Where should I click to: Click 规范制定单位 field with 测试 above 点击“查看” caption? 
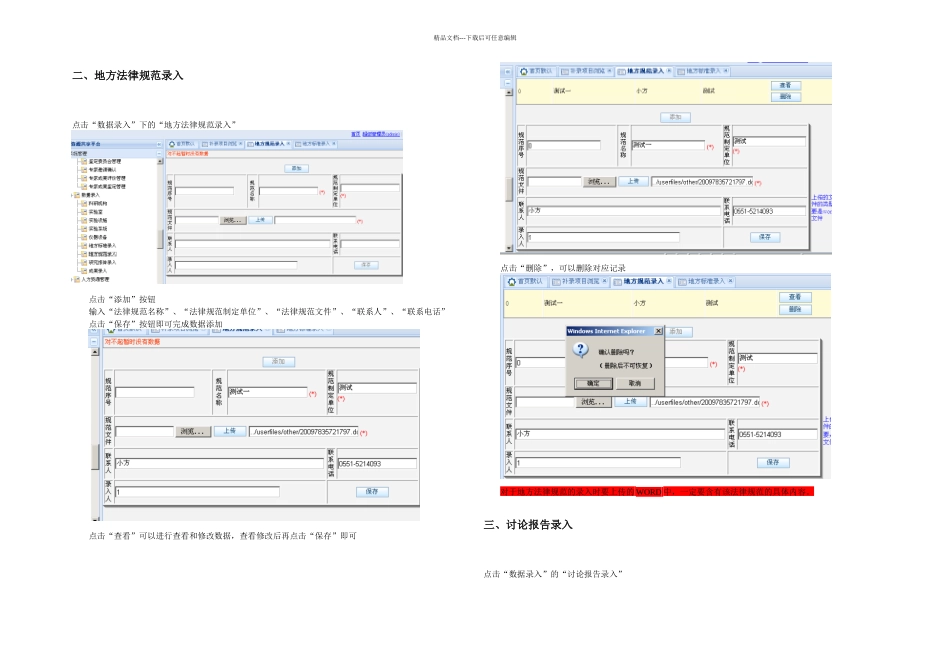(377, 387)
